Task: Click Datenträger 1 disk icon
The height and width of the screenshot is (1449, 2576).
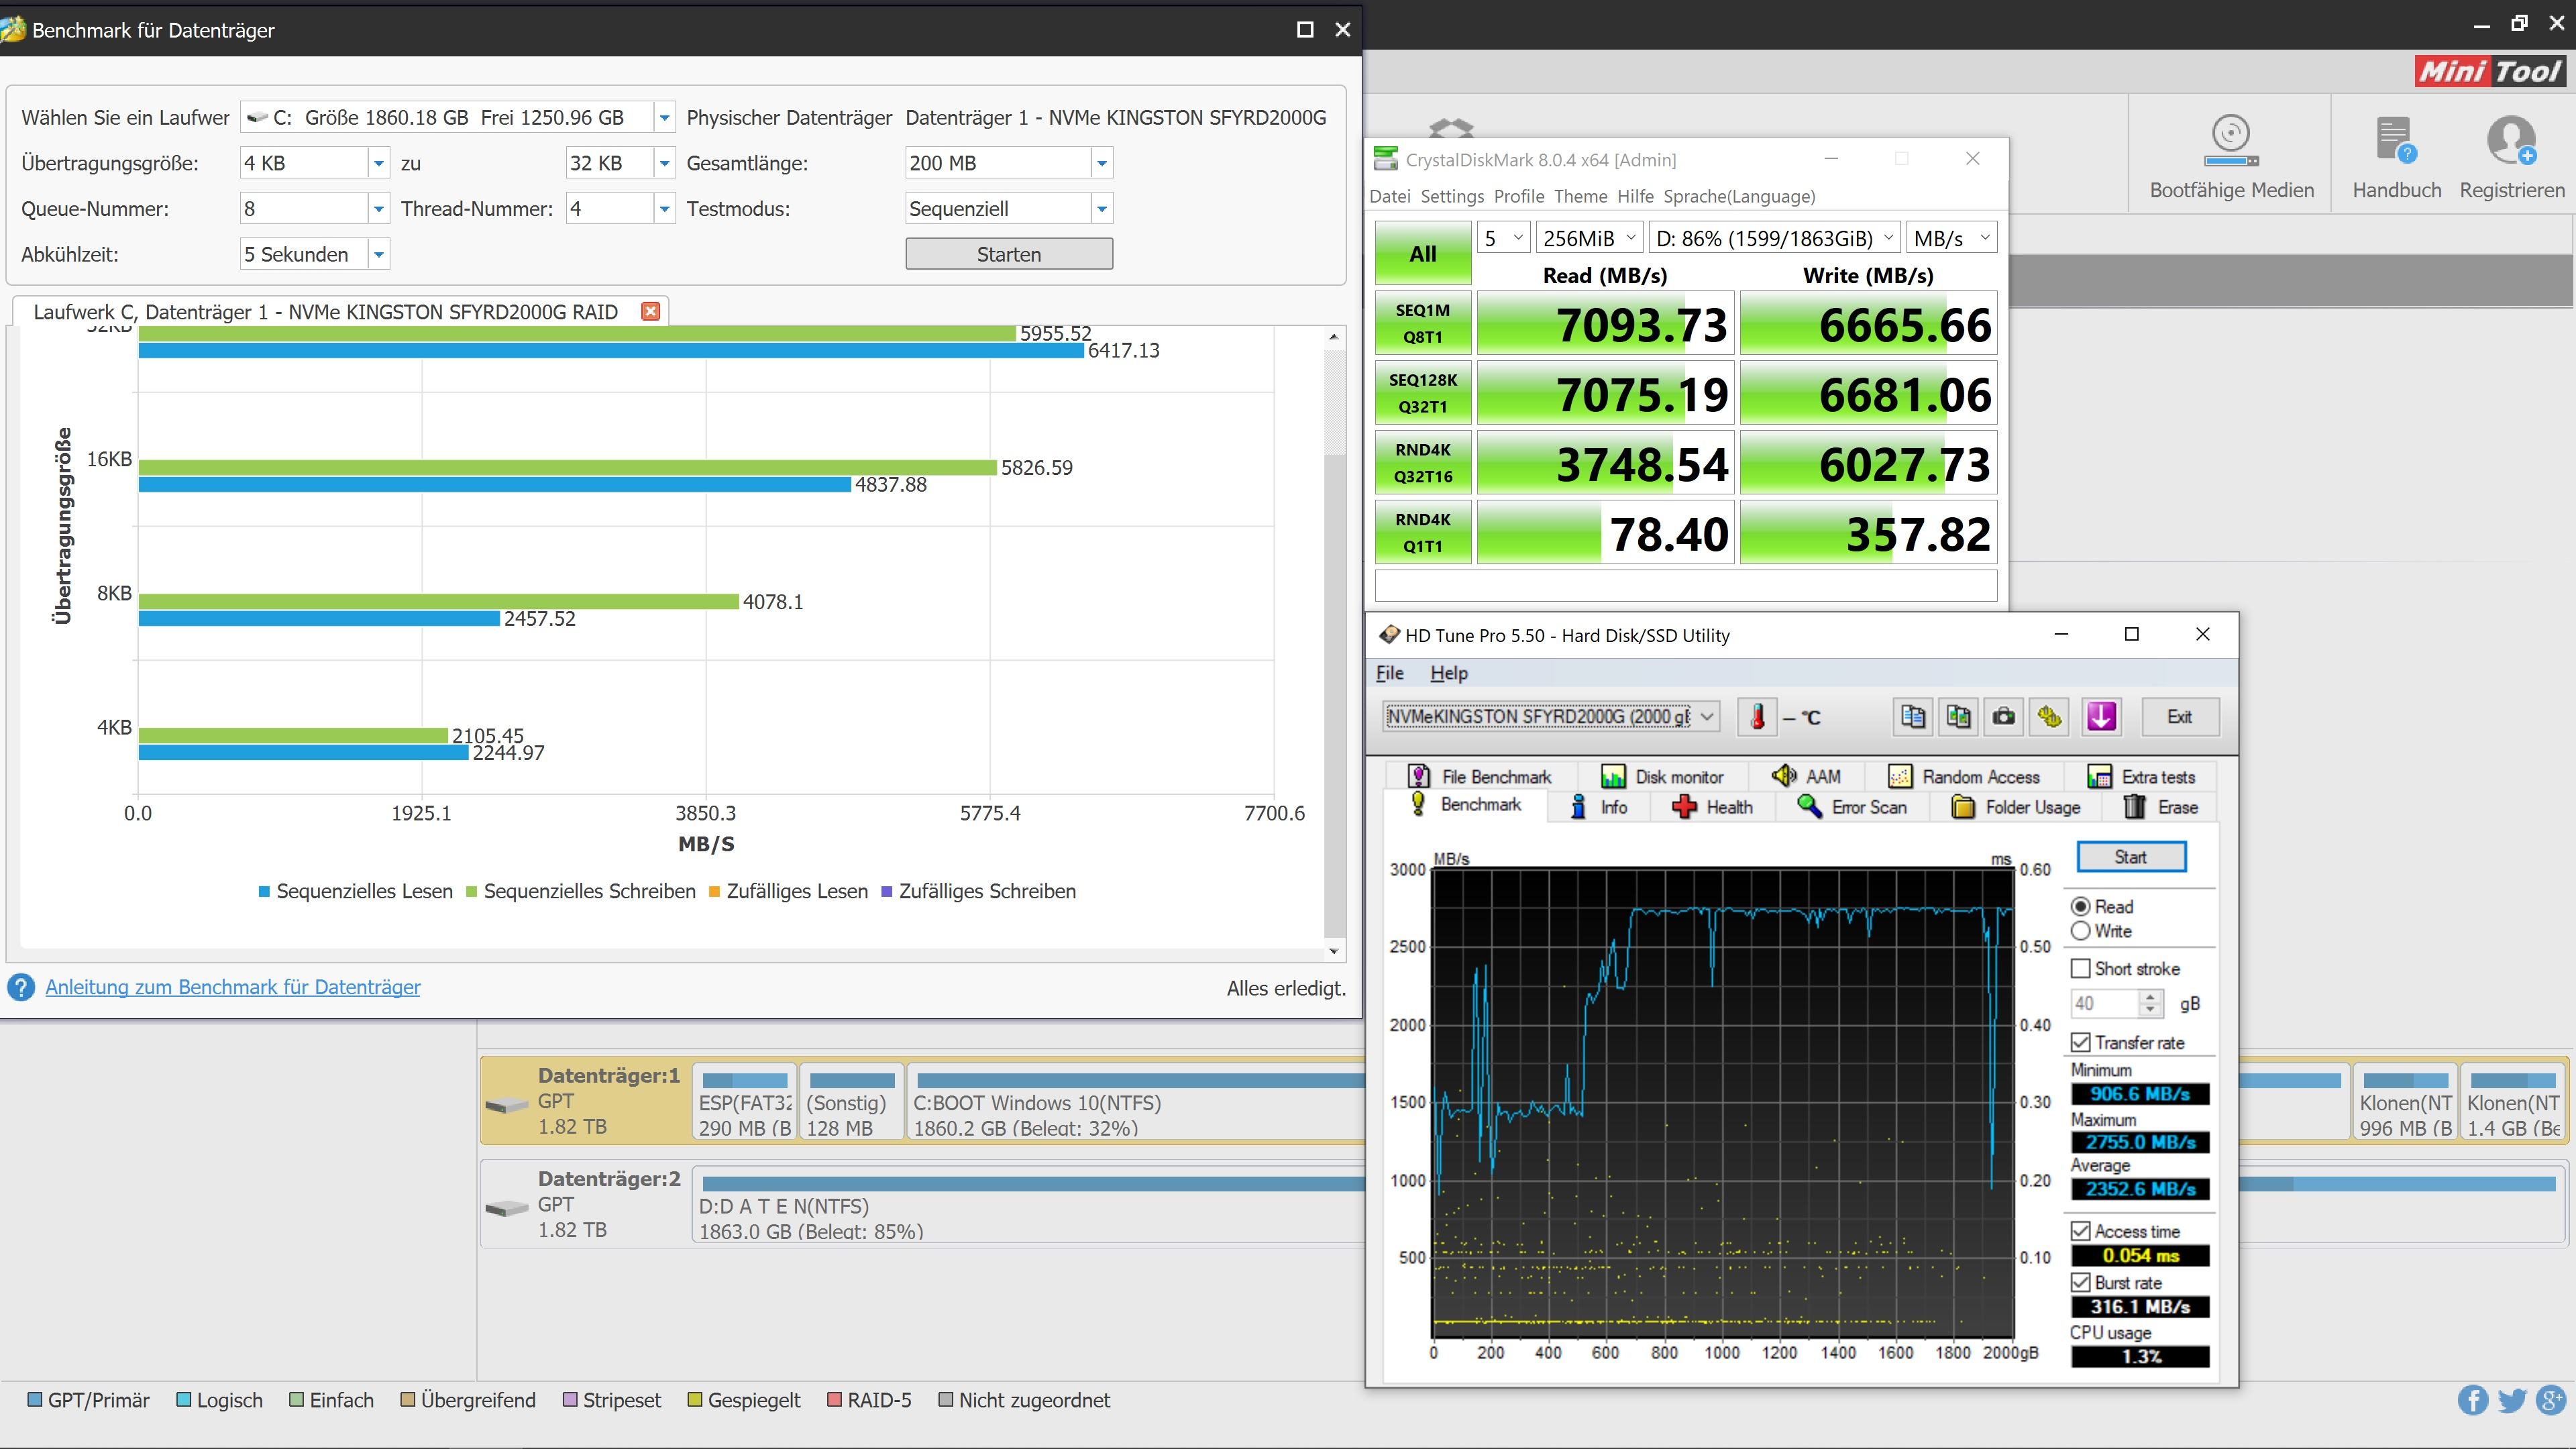Action: click(506, 1105)
